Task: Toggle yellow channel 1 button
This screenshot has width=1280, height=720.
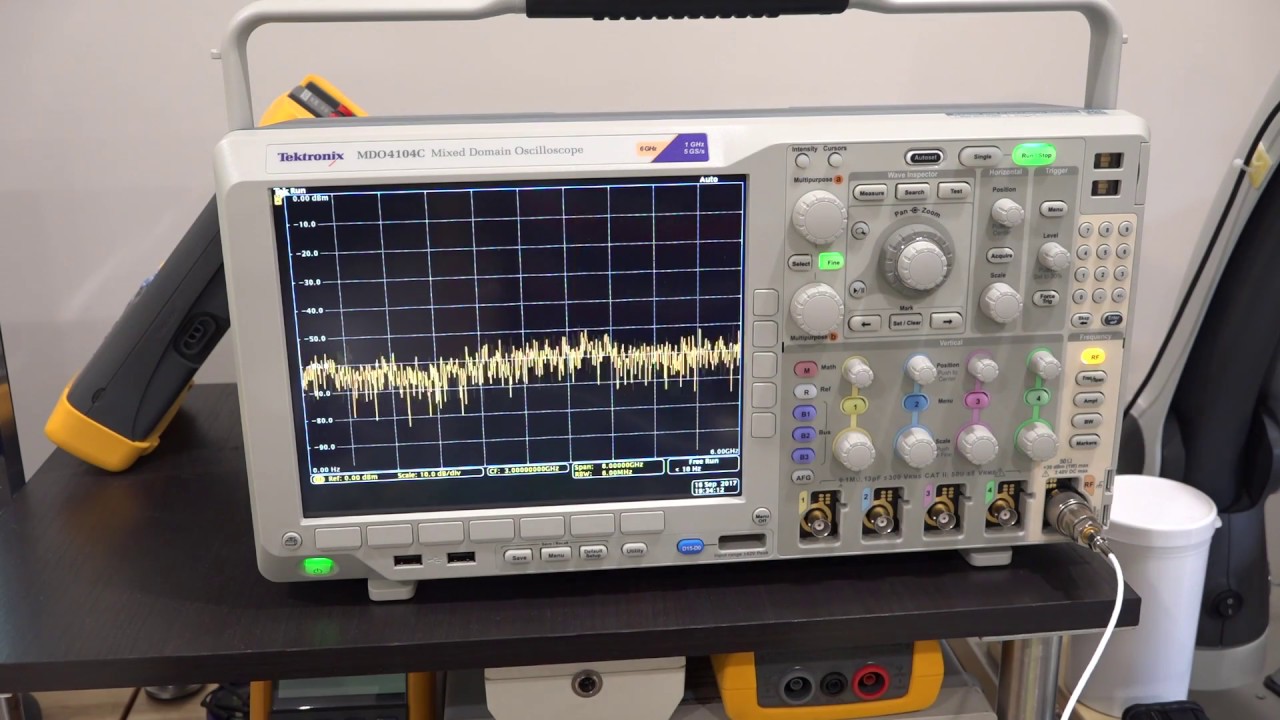Action: tap(855, 407)
